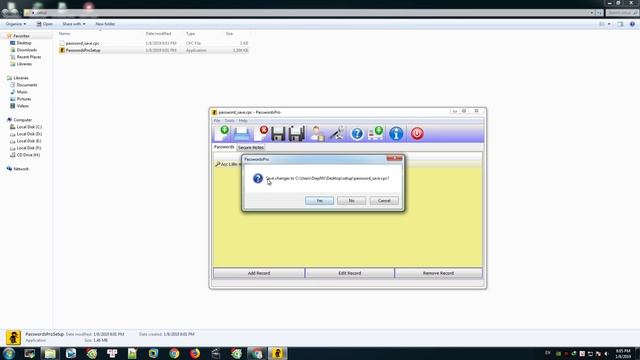Open Local Disk (F:) in sidebar
640x360 pixels.
coord(29,148)
